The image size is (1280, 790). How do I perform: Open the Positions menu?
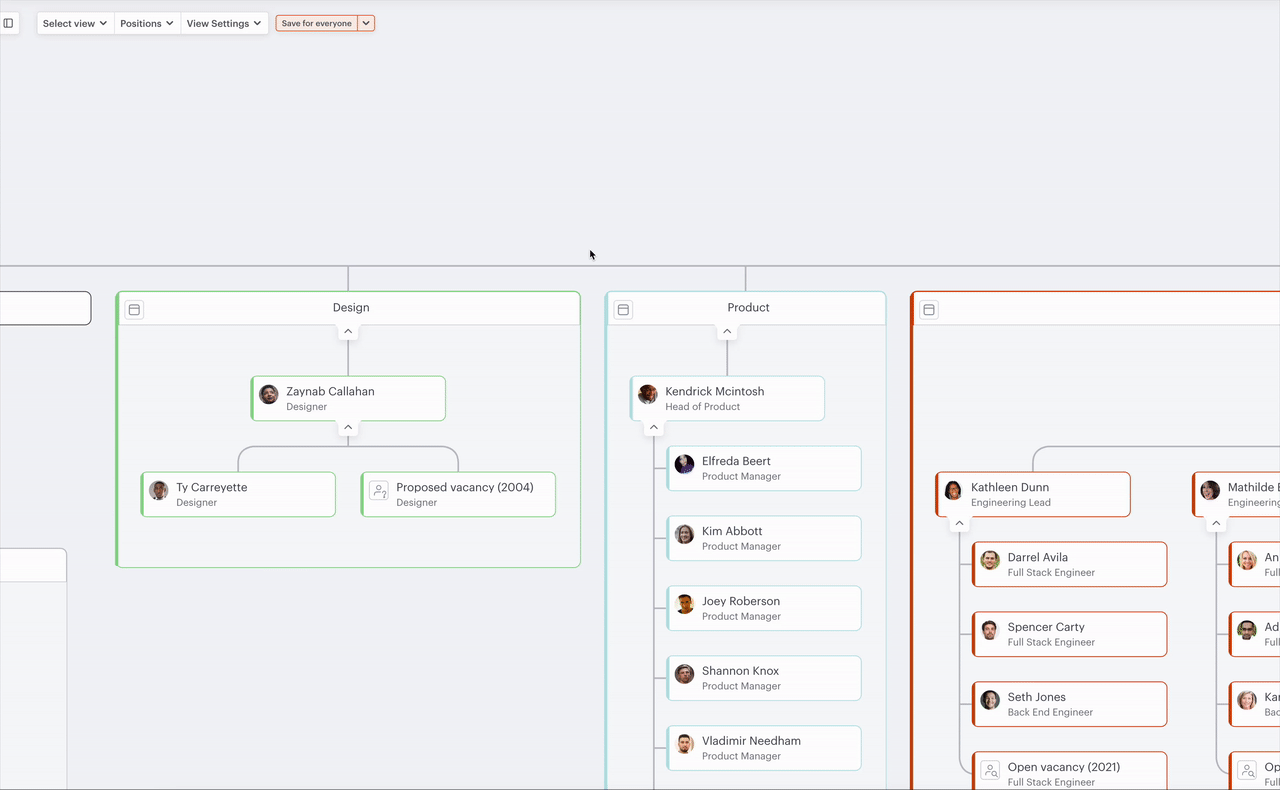pos(146,23)
